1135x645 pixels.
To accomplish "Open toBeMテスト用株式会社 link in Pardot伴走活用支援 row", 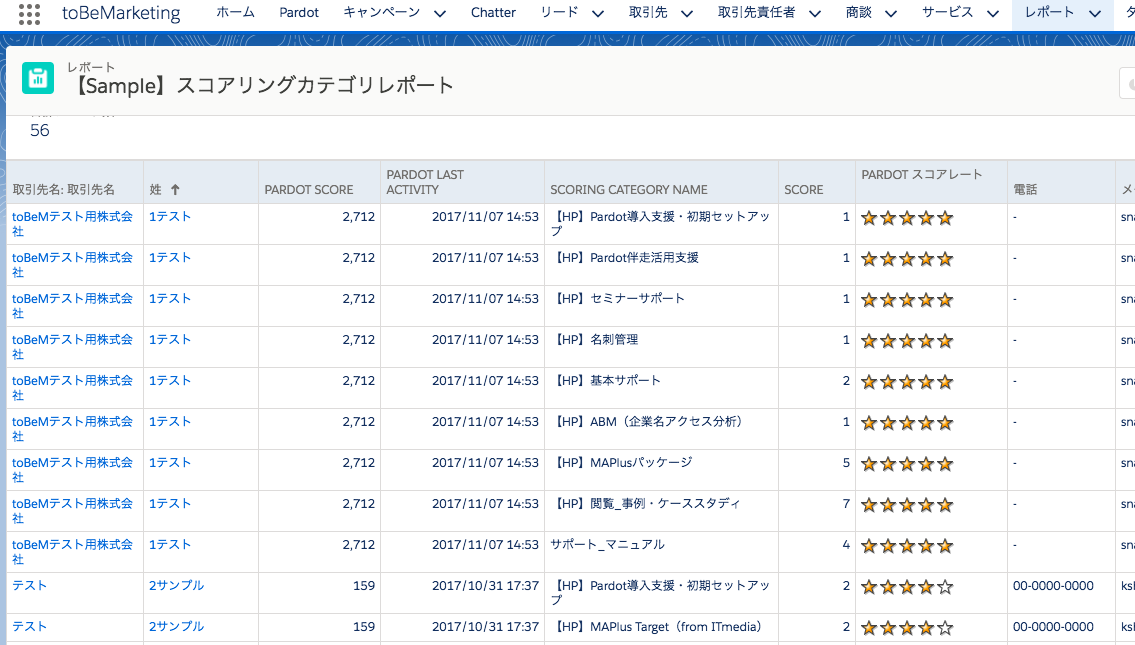I will click(72, 265).
